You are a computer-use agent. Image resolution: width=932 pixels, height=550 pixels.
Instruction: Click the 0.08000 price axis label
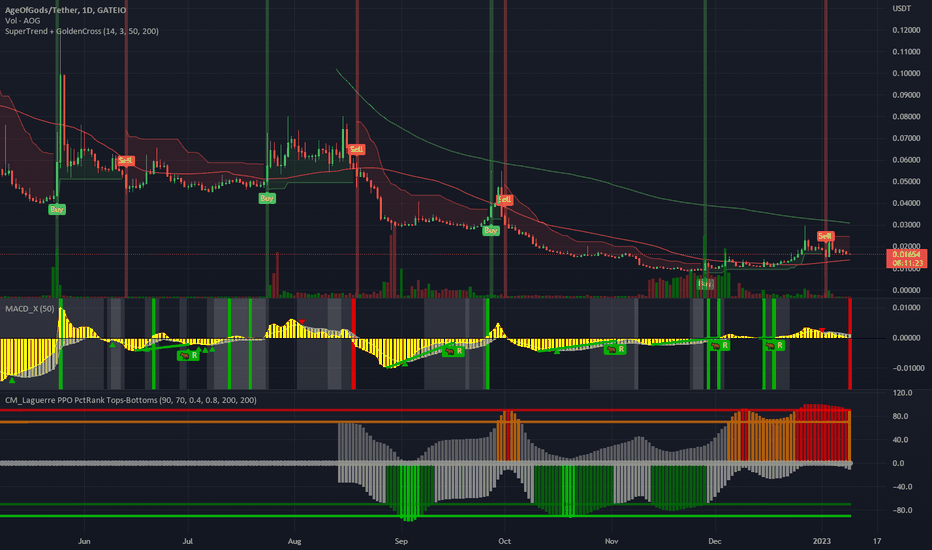pos(906,117)
